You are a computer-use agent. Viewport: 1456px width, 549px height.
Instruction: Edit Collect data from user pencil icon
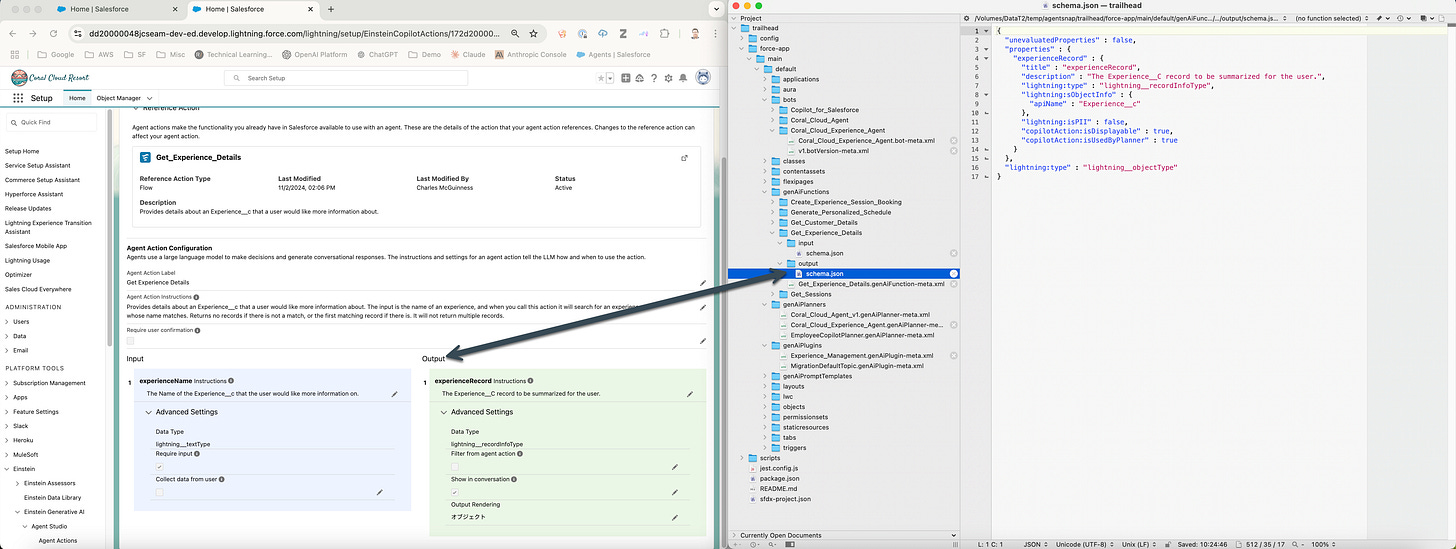(379, 492)
